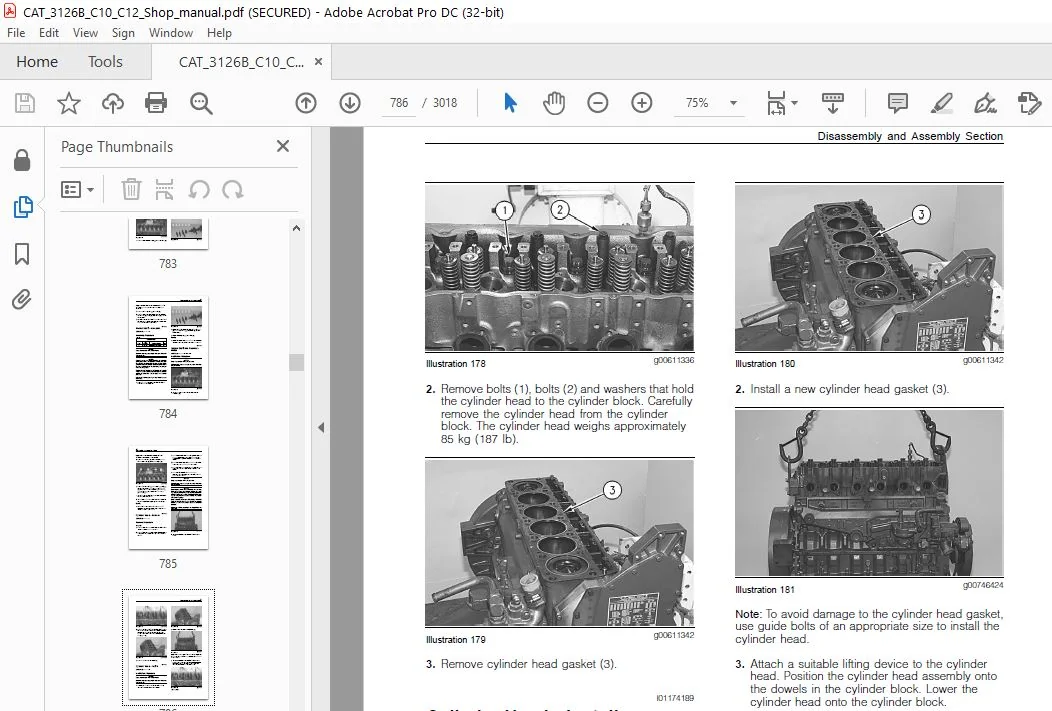Open the Help menu
Image resolution: width=1052 pixels, height=711 pixels.
click(219, 32)
